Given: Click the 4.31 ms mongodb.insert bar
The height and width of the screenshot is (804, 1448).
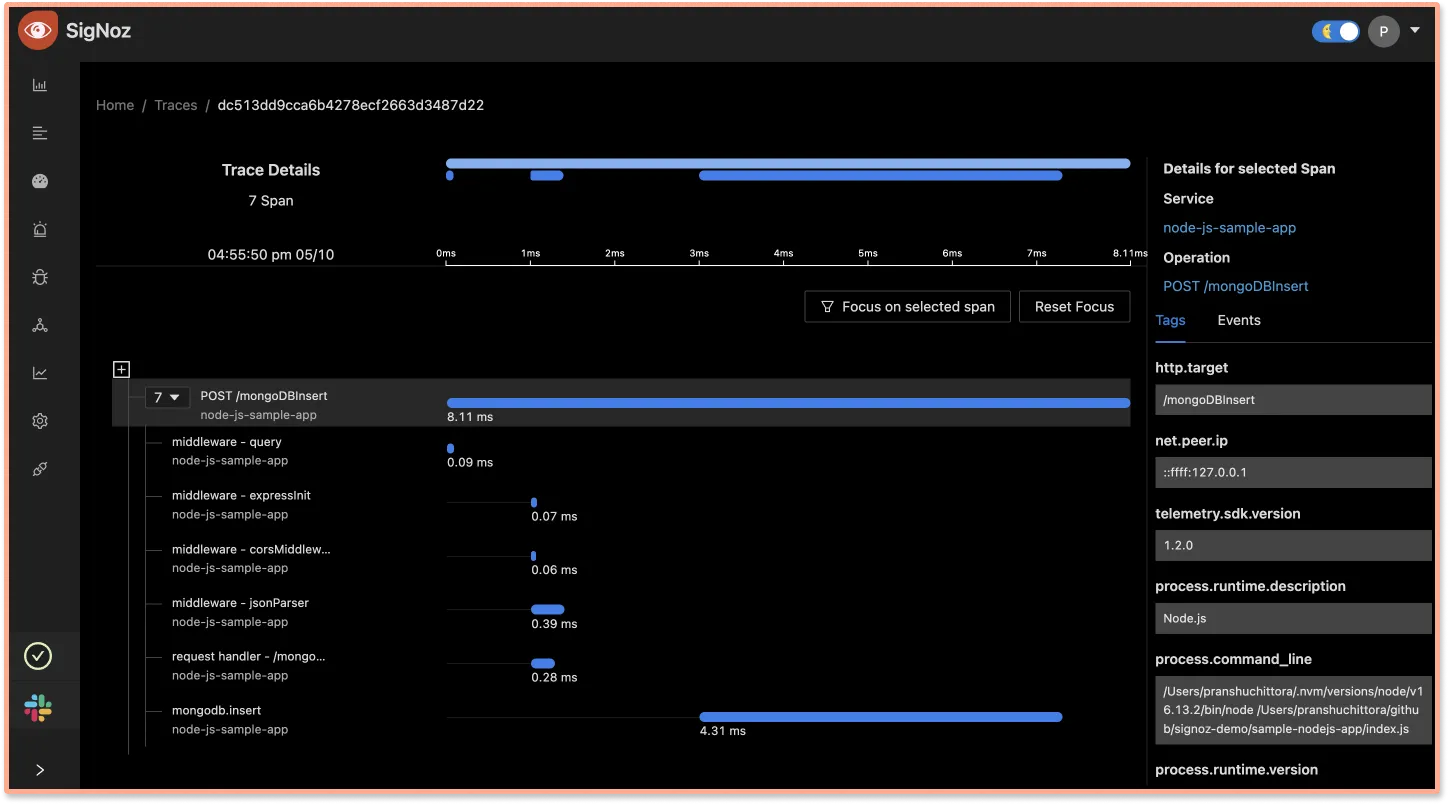Looking at the screenshot, I should [x=880, y=717].
